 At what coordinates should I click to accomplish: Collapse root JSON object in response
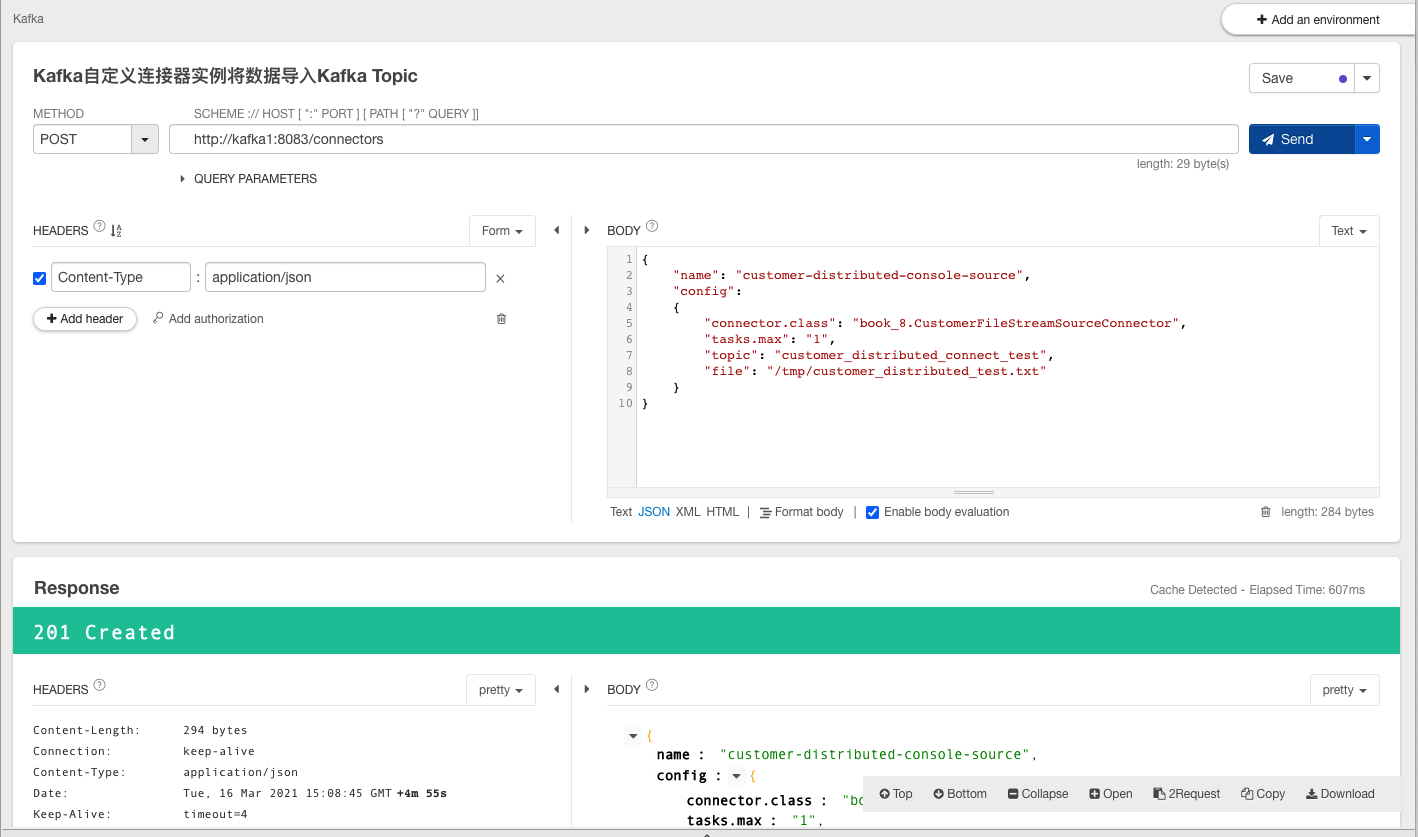[x=632, y=736]
